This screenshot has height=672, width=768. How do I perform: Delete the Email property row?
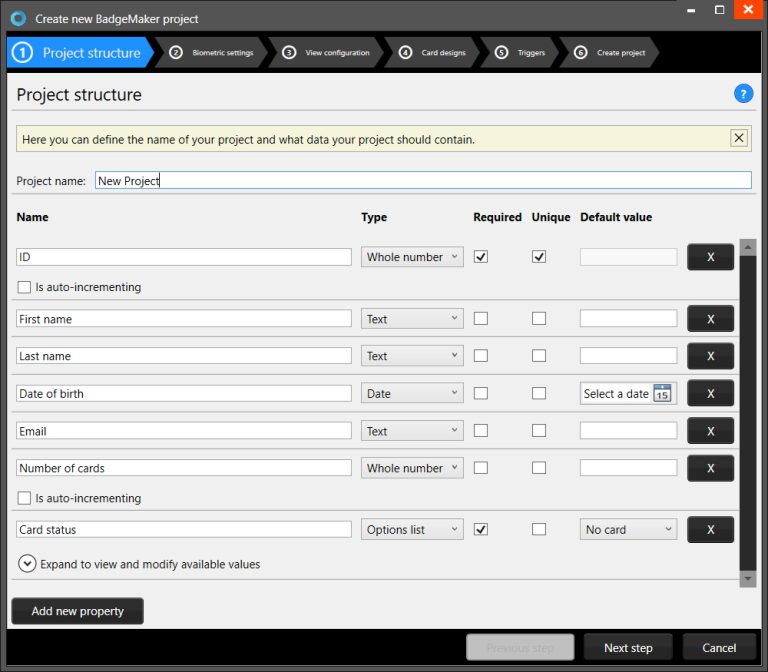click(x=710, y=431)
